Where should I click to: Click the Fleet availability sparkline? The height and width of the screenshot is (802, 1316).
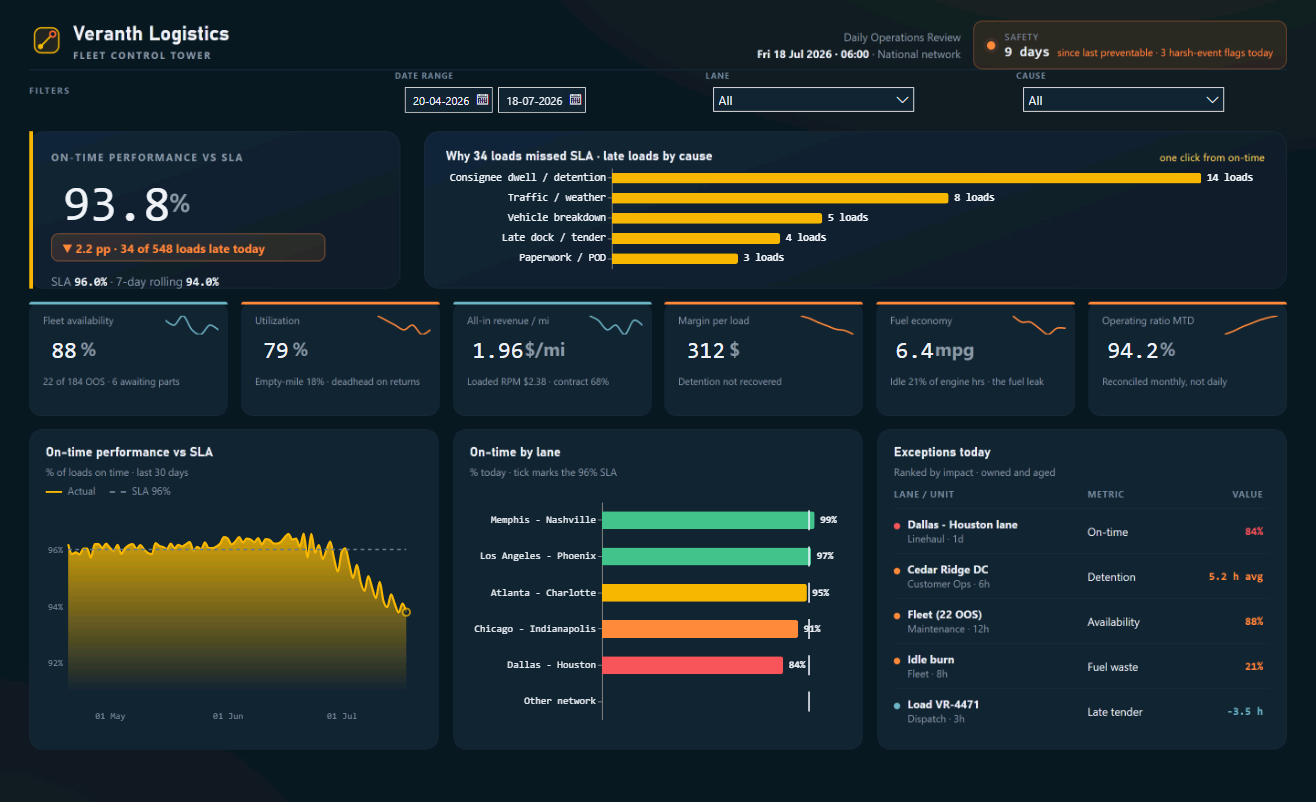(x=192, y=325)
